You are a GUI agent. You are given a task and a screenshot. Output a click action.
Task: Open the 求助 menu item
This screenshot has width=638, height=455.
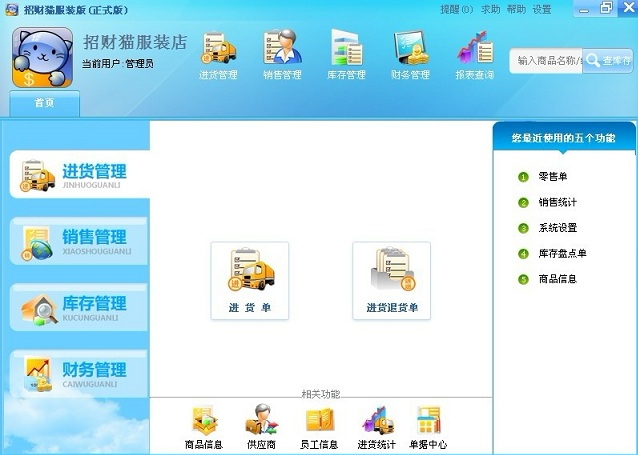point(491,9)
